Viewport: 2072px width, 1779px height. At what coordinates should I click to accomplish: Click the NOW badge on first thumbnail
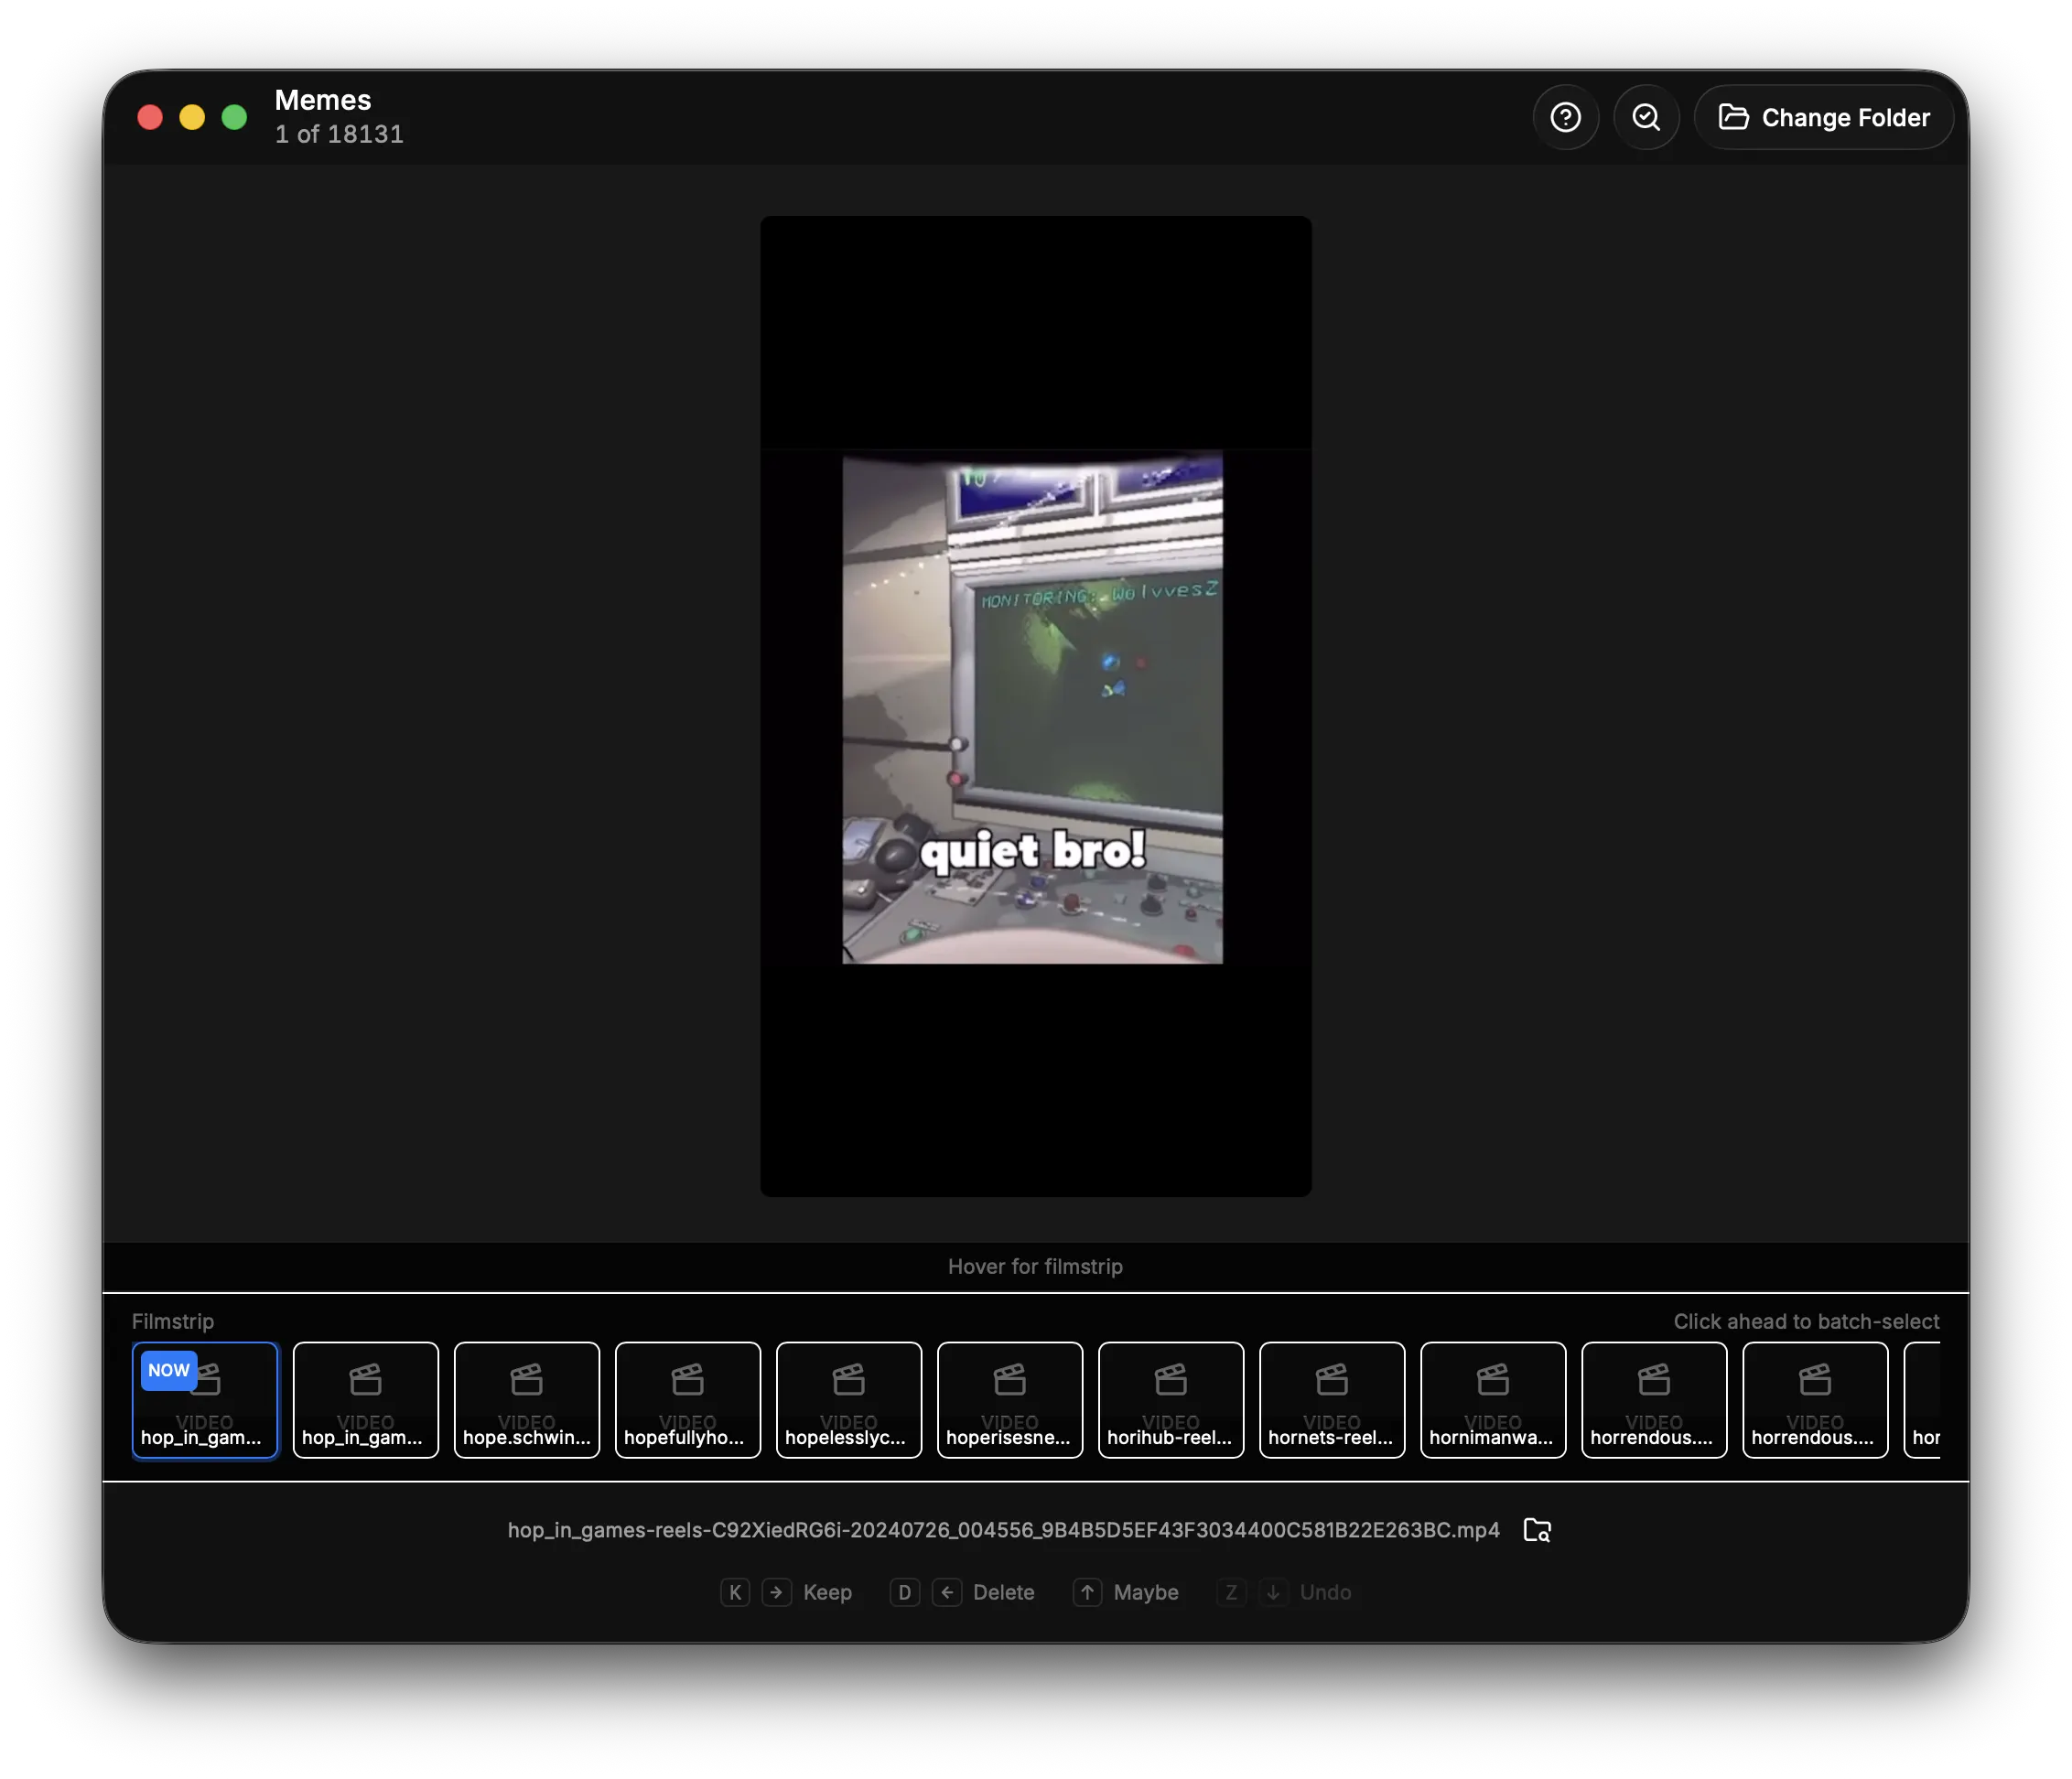[168, 1371]
